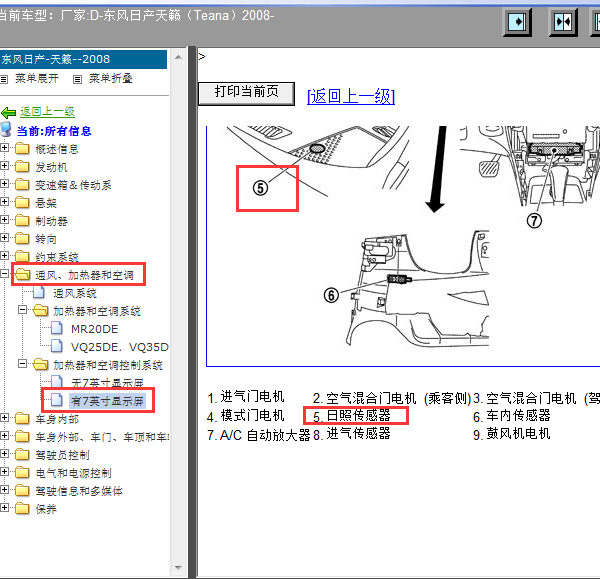The height and width of the screenshot is (579, 600).
Task: Click the 打印当前页 print button
Action: tap(246, 93)
